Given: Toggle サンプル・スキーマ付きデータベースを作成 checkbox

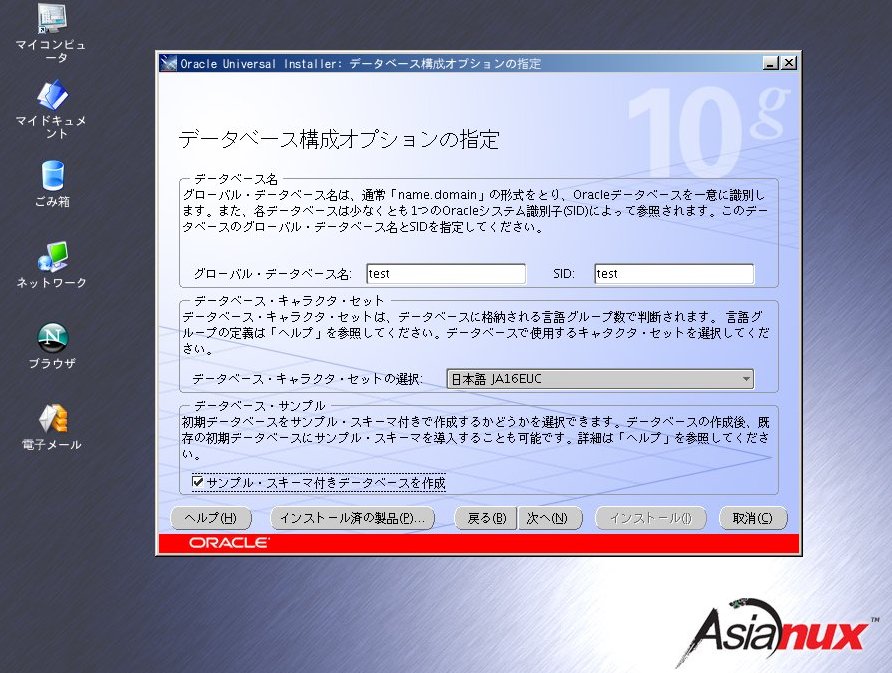Looking at the screenshot, I should pyautogui.click(x=198, y=482).
